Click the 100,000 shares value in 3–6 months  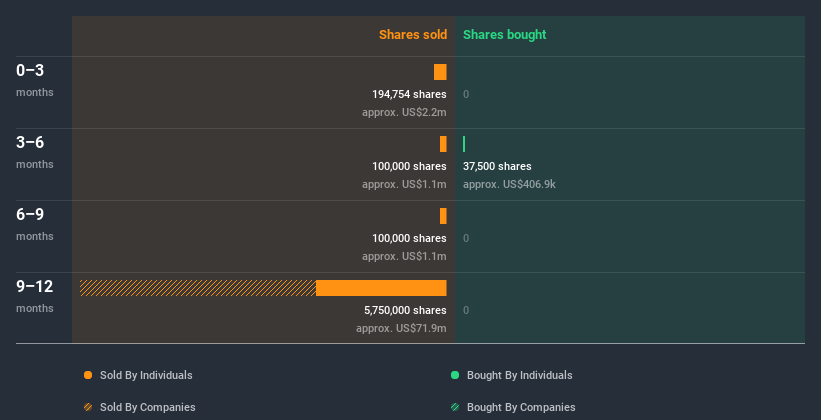point(409,166)
